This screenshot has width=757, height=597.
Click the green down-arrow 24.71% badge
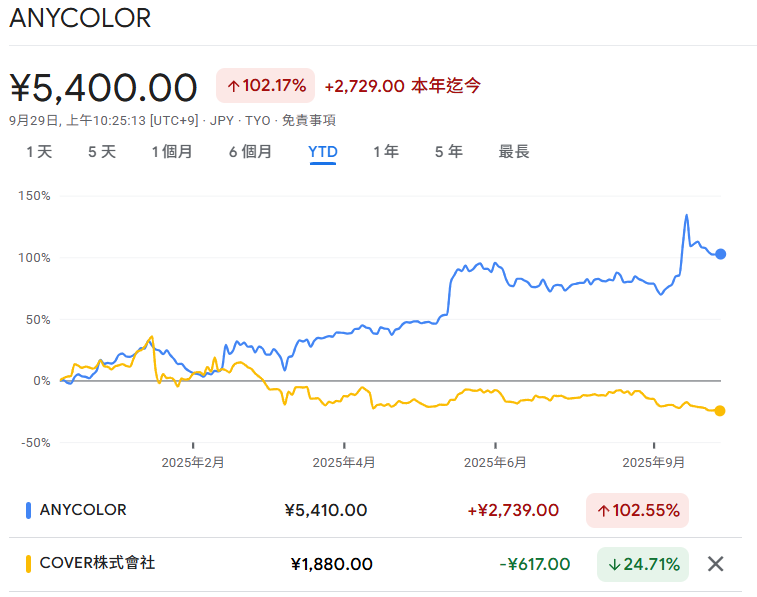click(x=642, y=564)
